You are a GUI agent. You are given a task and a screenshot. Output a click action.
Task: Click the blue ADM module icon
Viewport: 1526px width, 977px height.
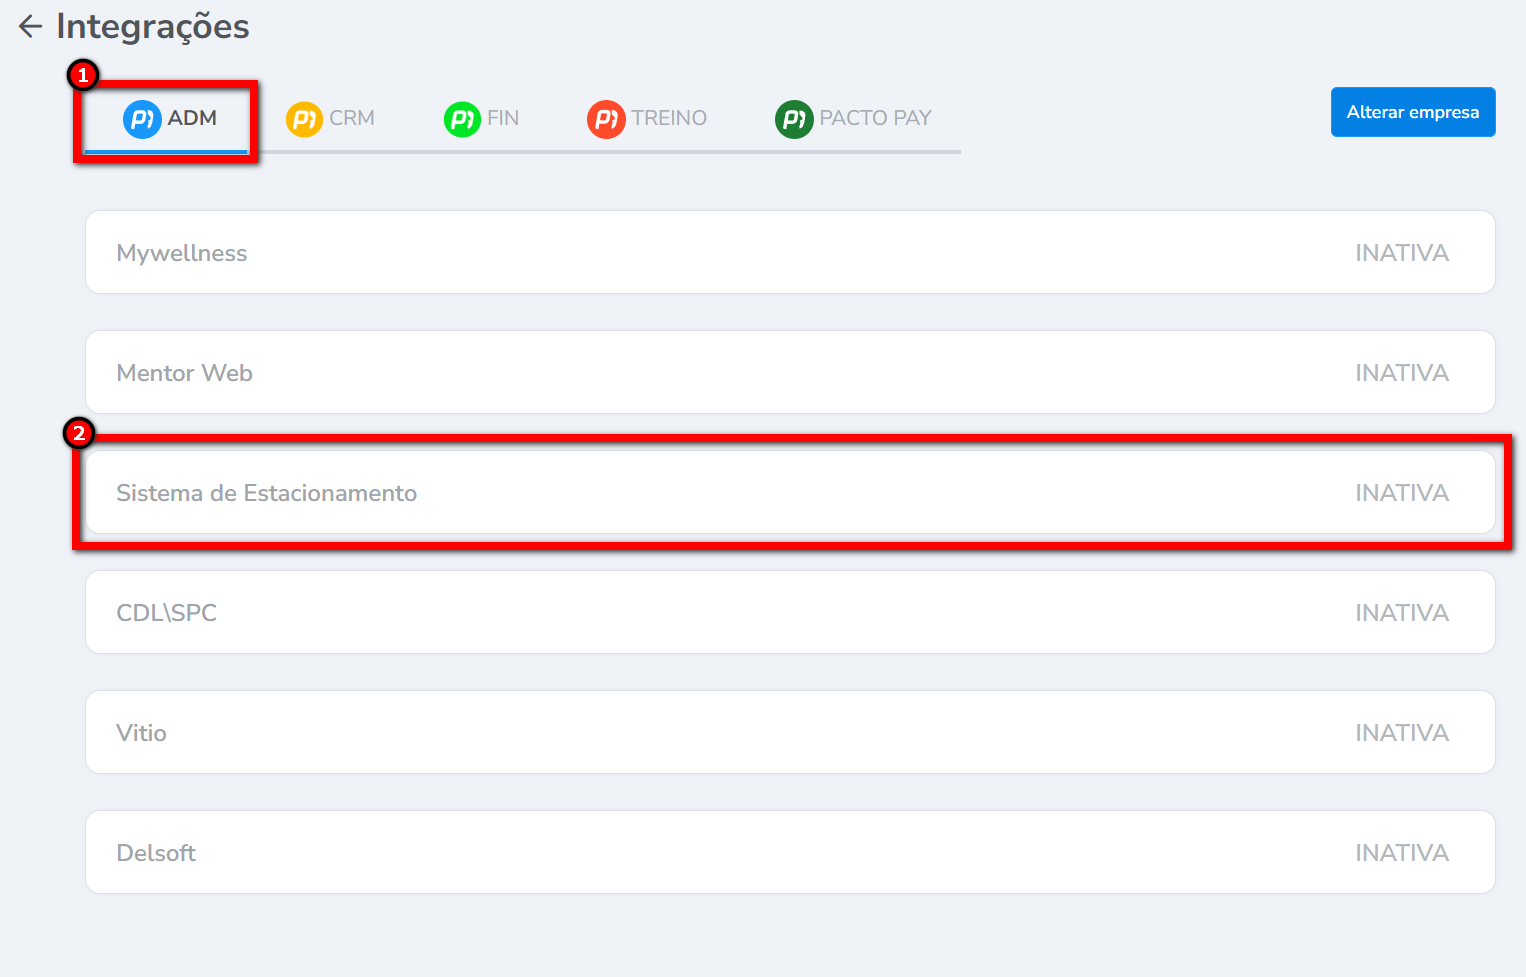point(142,119)
